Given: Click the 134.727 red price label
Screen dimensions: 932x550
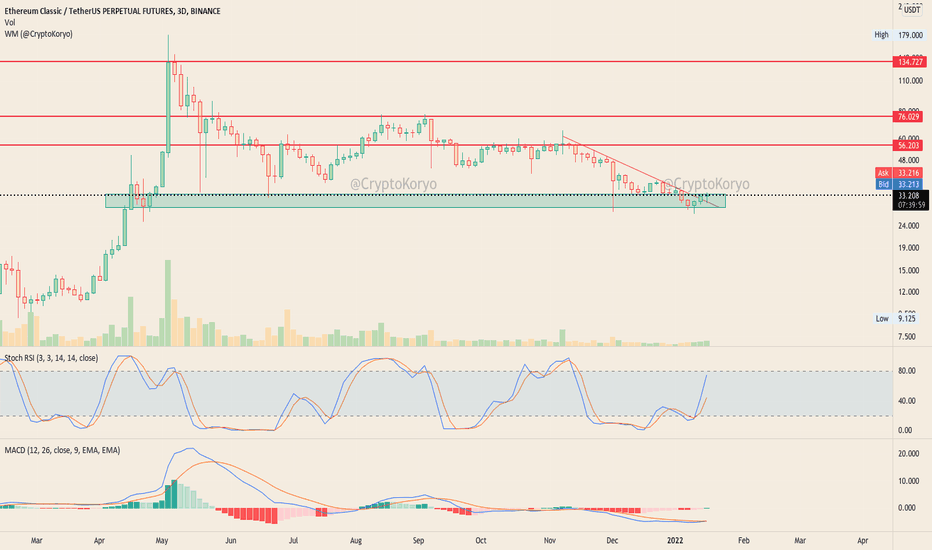Looking at the screenshot, I should [x=910, y=62].
